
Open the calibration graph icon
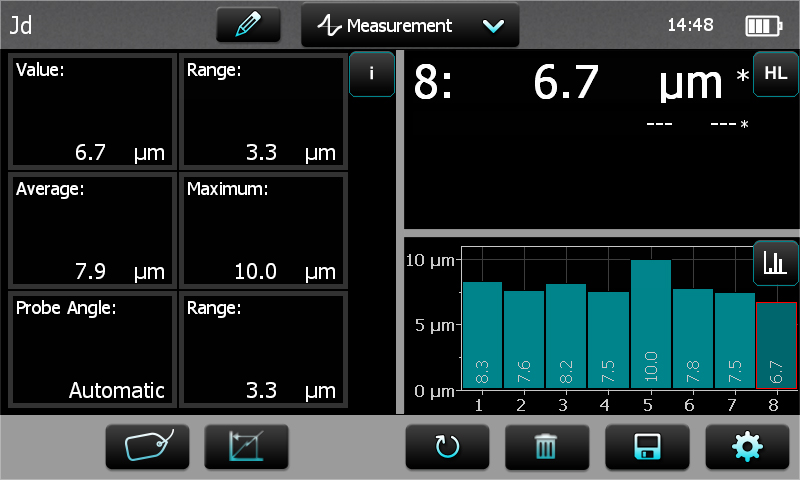[245, 446]
